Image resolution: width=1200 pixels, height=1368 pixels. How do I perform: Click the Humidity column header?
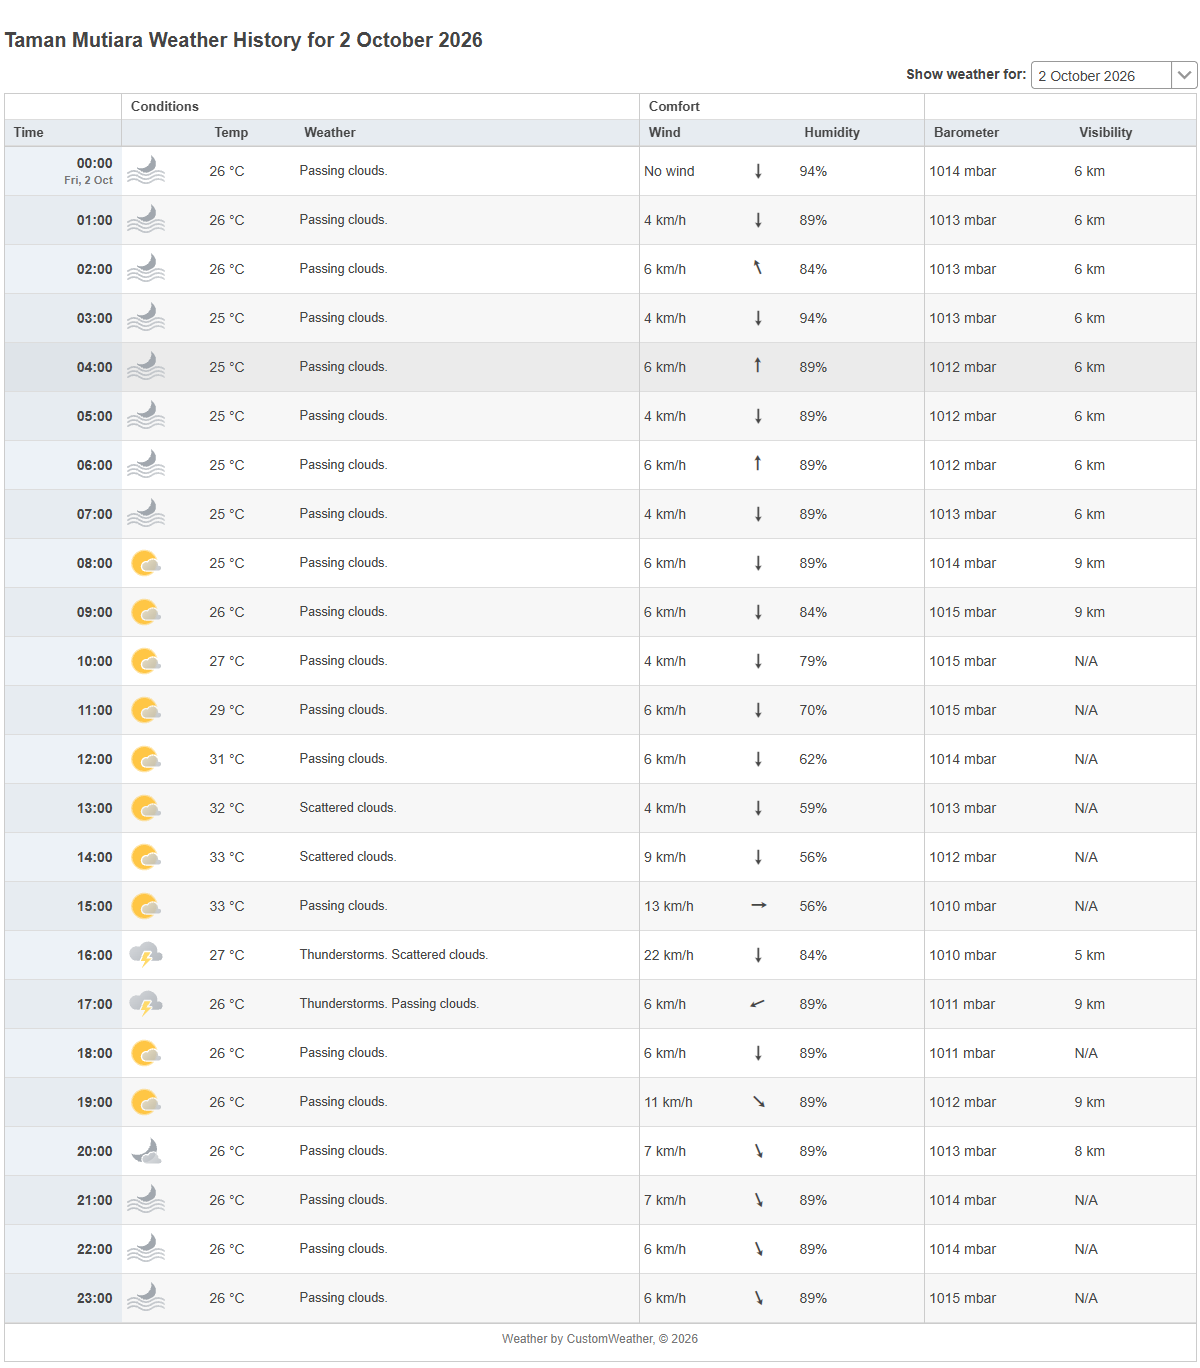point(832,132)
